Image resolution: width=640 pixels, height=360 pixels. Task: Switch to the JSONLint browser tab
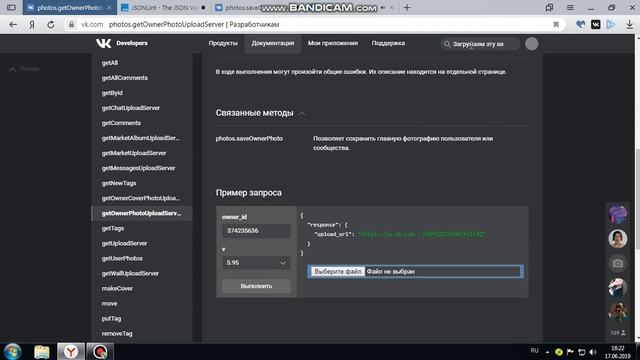[x=164, y=7]
